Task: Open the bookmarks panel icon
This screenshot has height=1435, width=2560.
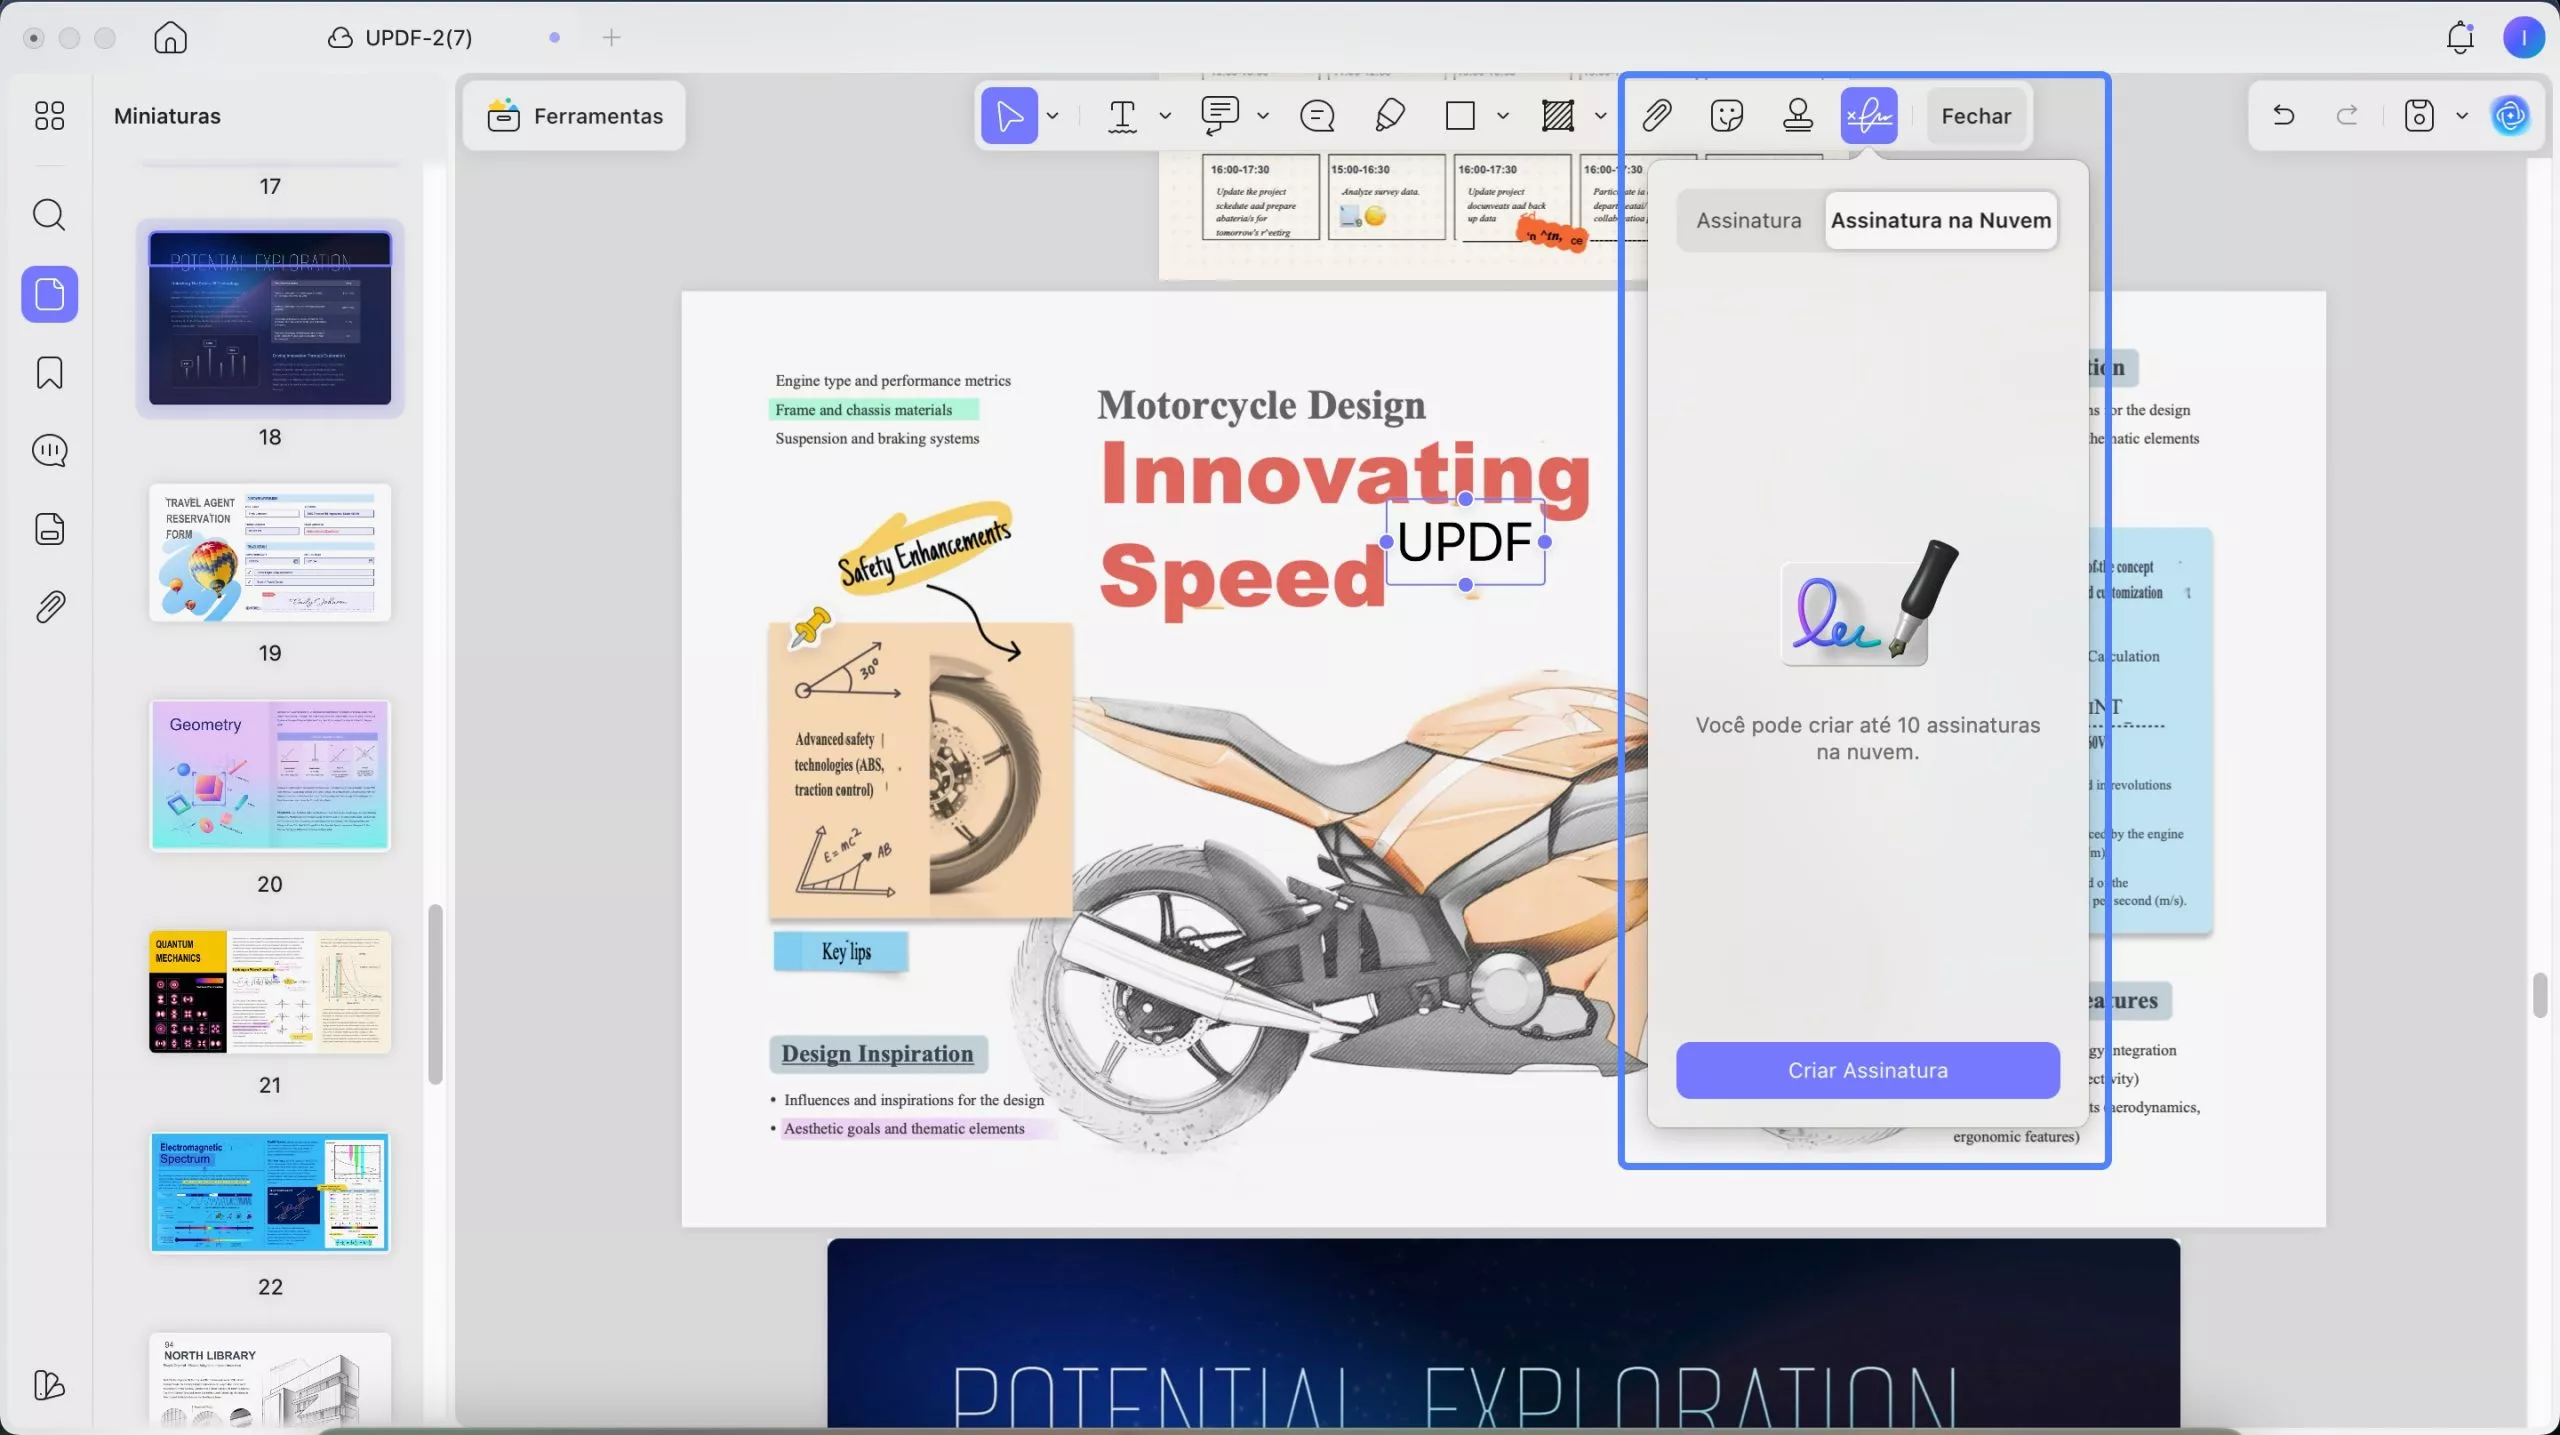Action: (49, 372)
